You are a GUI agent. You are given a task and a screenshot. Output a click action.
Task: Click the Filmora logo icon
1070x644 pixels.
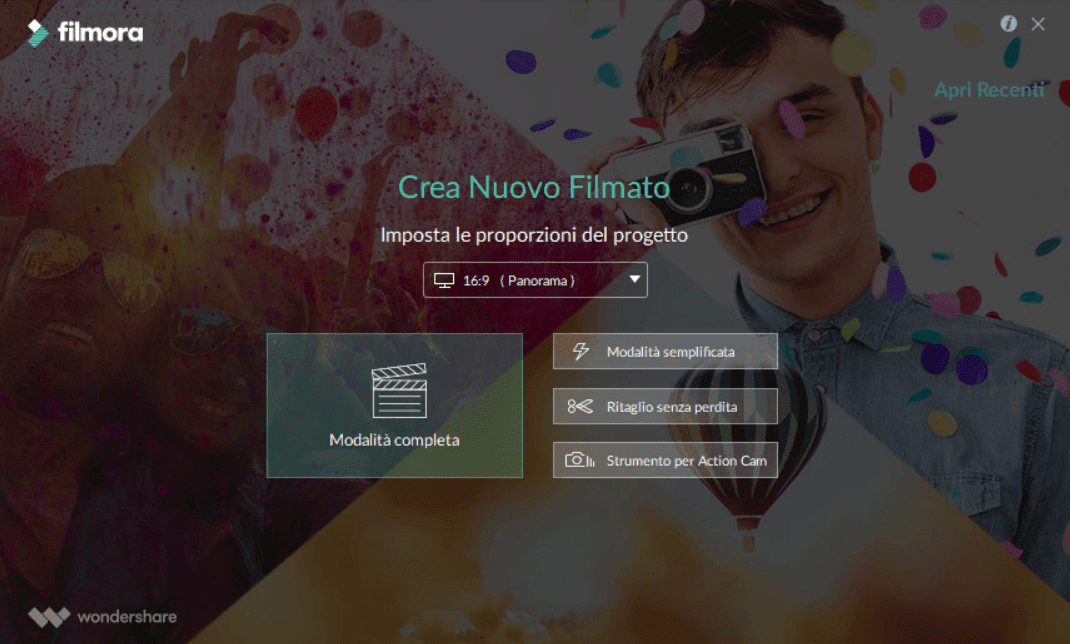38,33
